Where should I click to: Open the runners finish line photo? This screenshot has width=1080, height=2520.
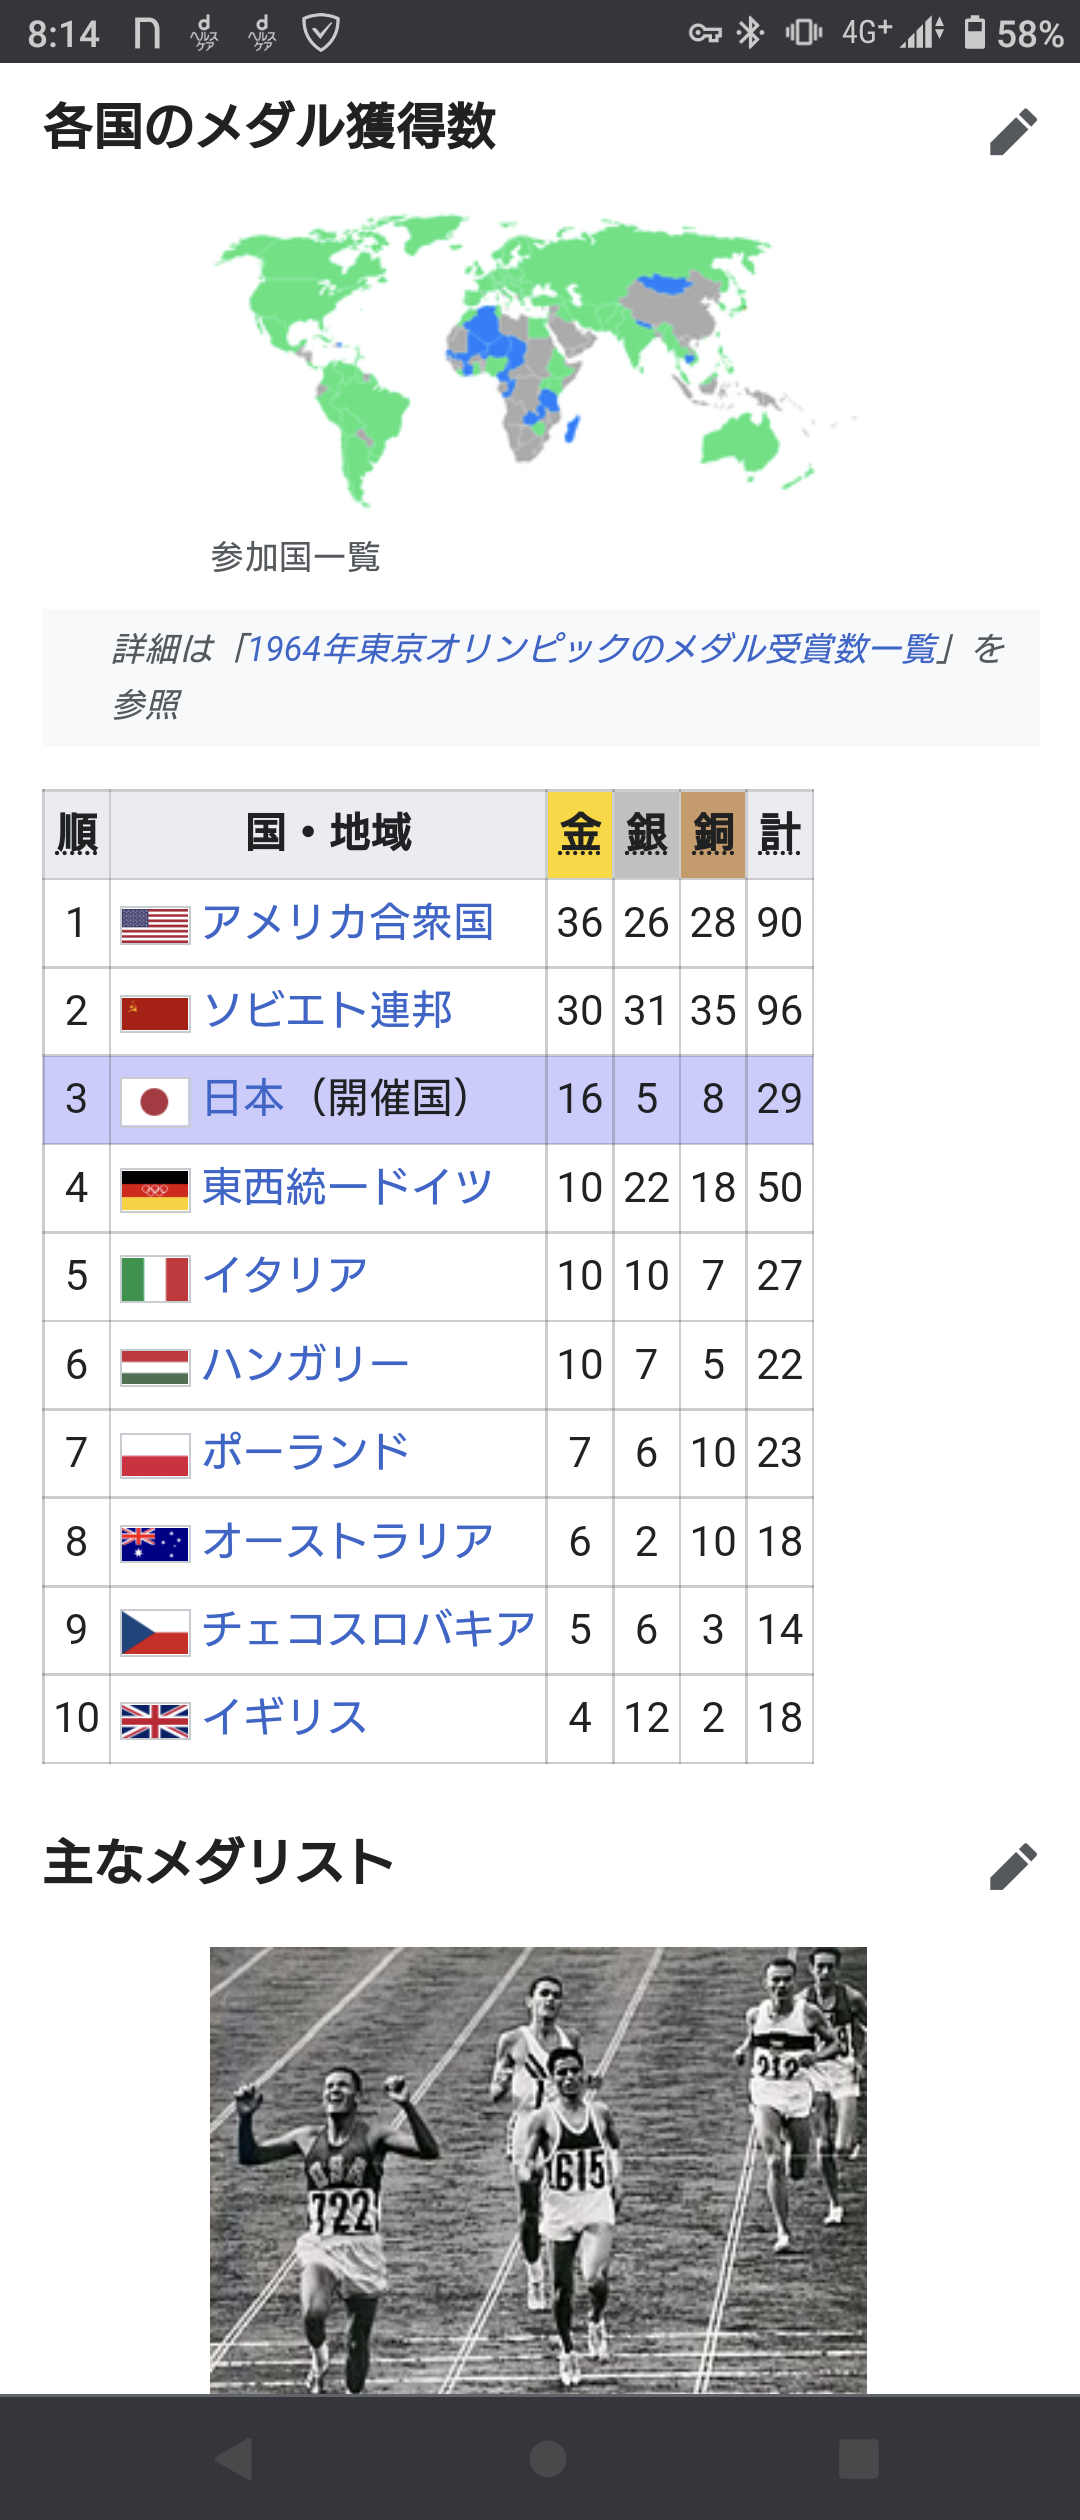click(x=538, y=2170)
